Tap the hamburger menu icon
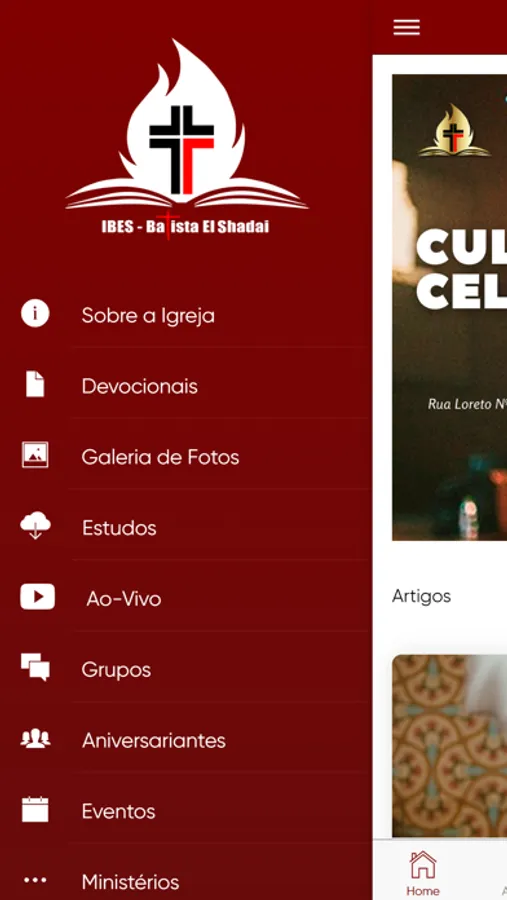 coord(407,27)
